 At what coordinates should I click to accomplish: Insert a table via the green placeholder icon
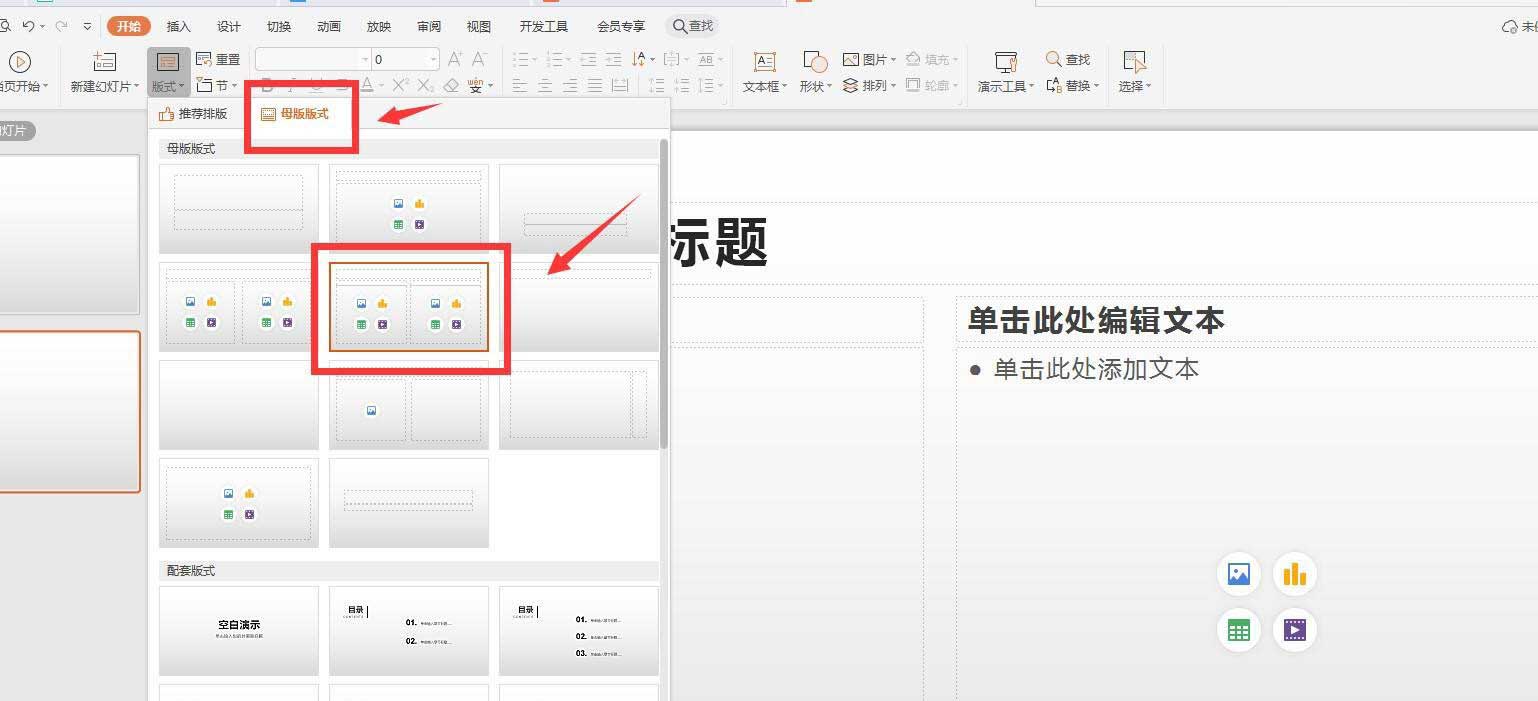[x=1238, y=630]
